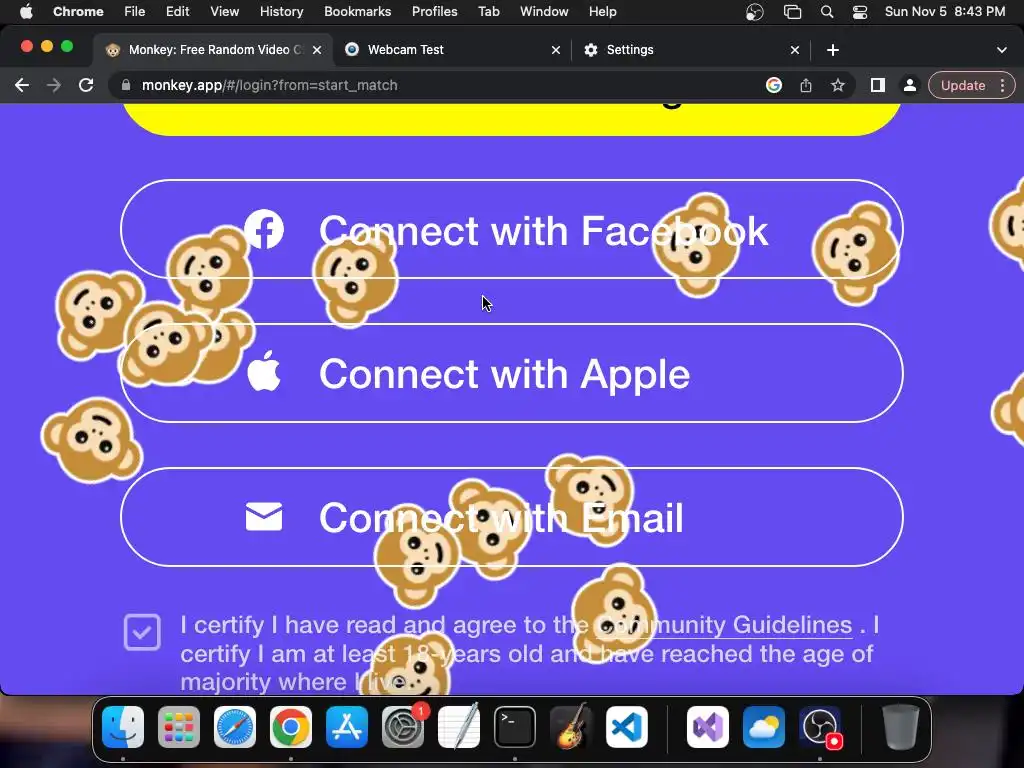
Task: Open TextEdit from the Dock
Action: coord(458,727)
